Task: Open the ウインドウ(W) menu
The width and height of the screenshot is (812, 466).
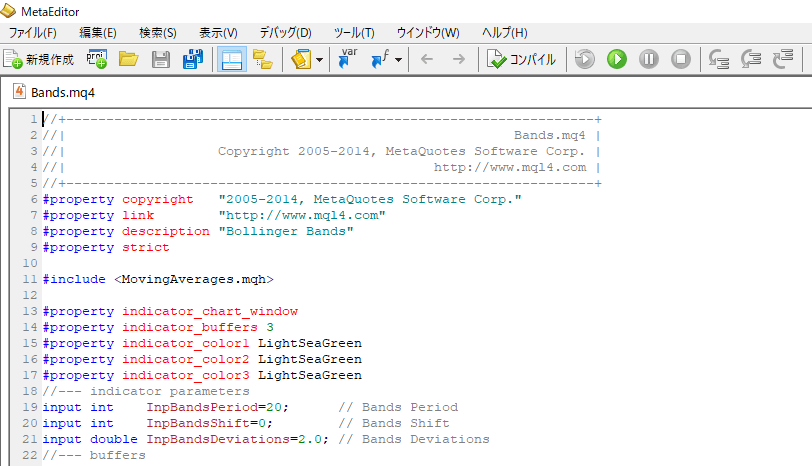Action: click(428, 33)
